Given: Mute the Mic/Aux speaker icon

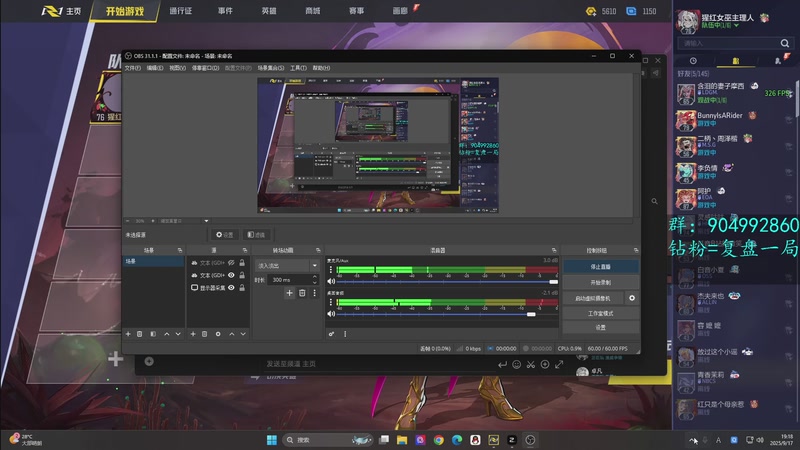Looking at the screenshot, I should point(331,281).
